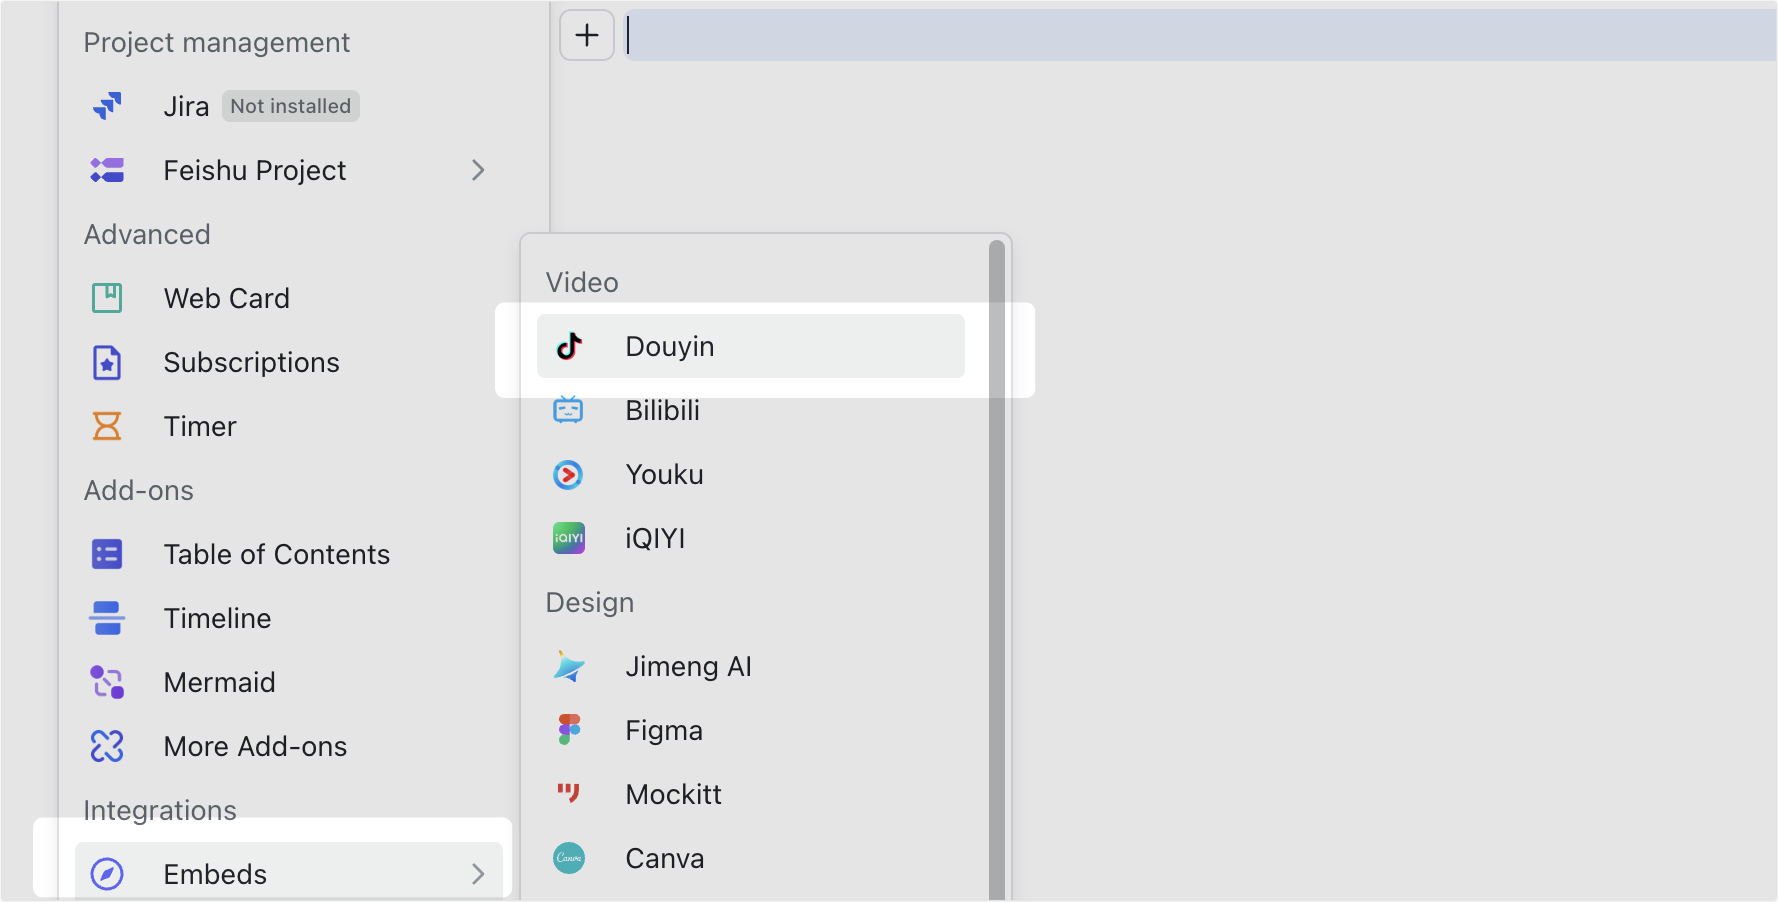Click the Table of Contents icon
Viewport: 1778px width, 902px height.
(x=107, y=554)
